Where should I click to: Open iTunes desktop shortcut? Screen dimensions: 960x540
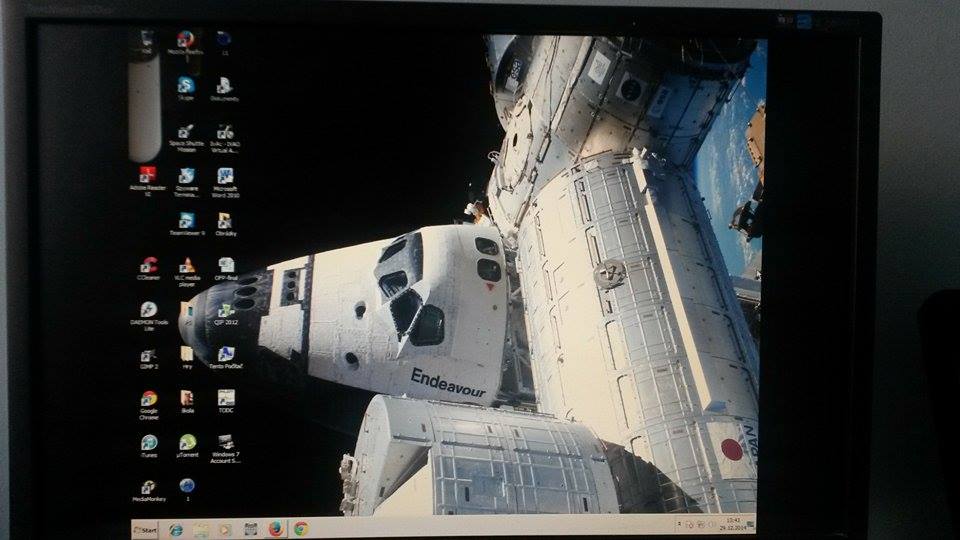149,443
